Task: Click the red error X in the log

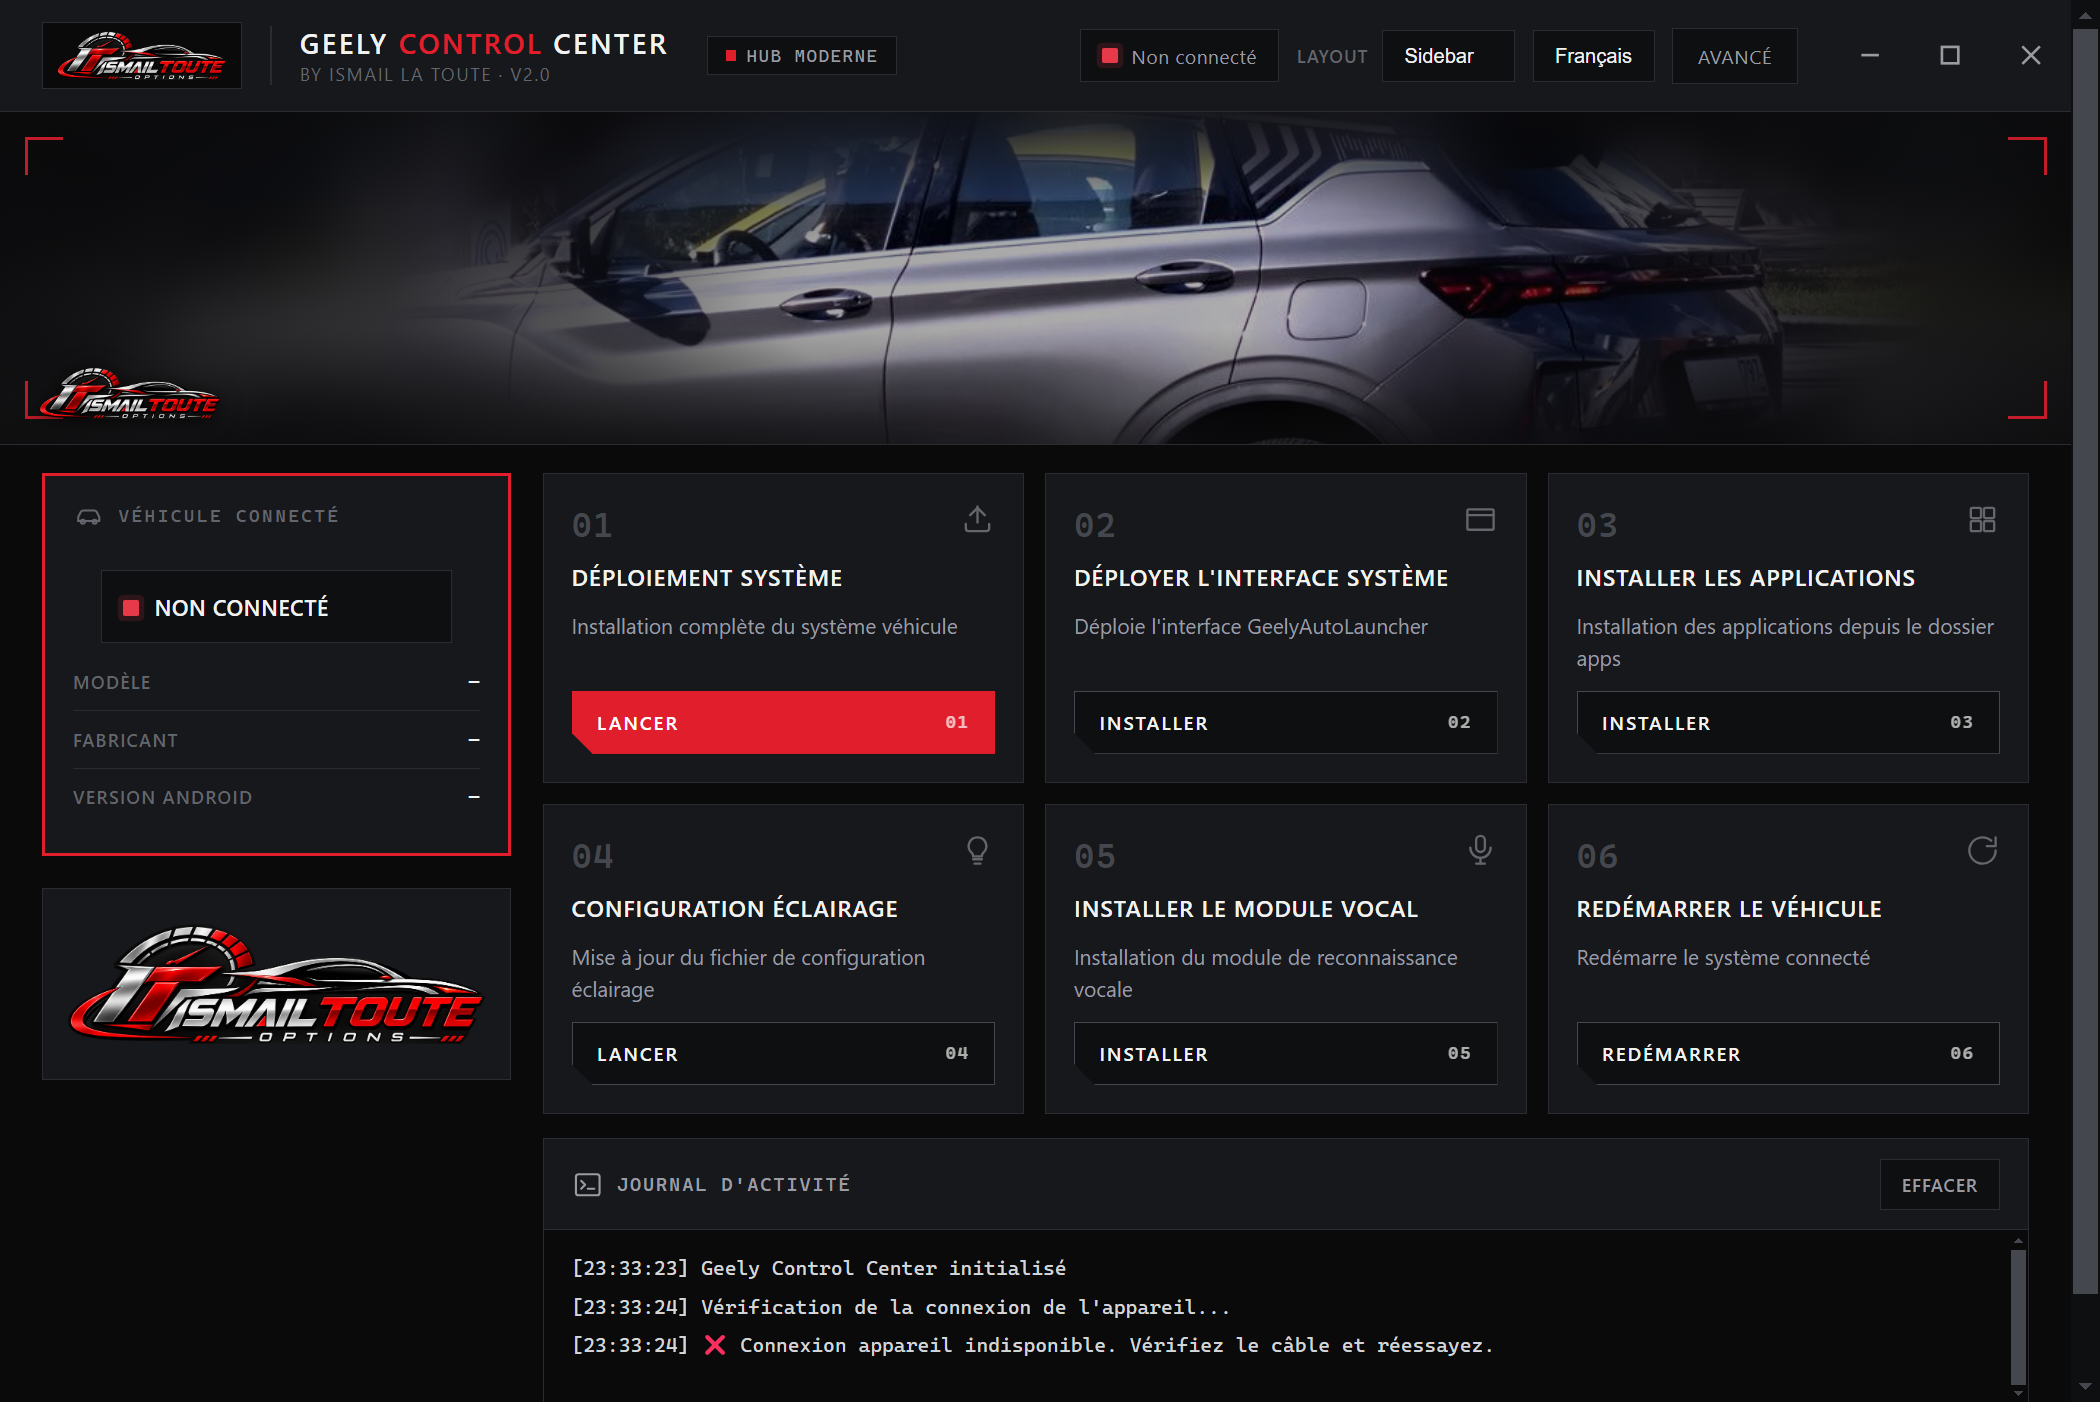Action: click(714, 1345)
